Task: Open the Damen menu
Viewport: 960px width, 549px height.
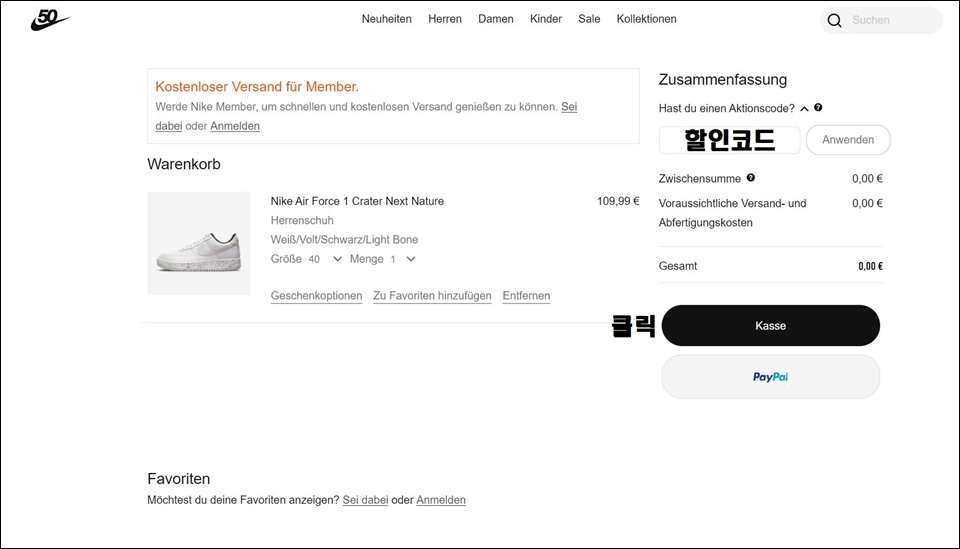Action: pos(495,19)
